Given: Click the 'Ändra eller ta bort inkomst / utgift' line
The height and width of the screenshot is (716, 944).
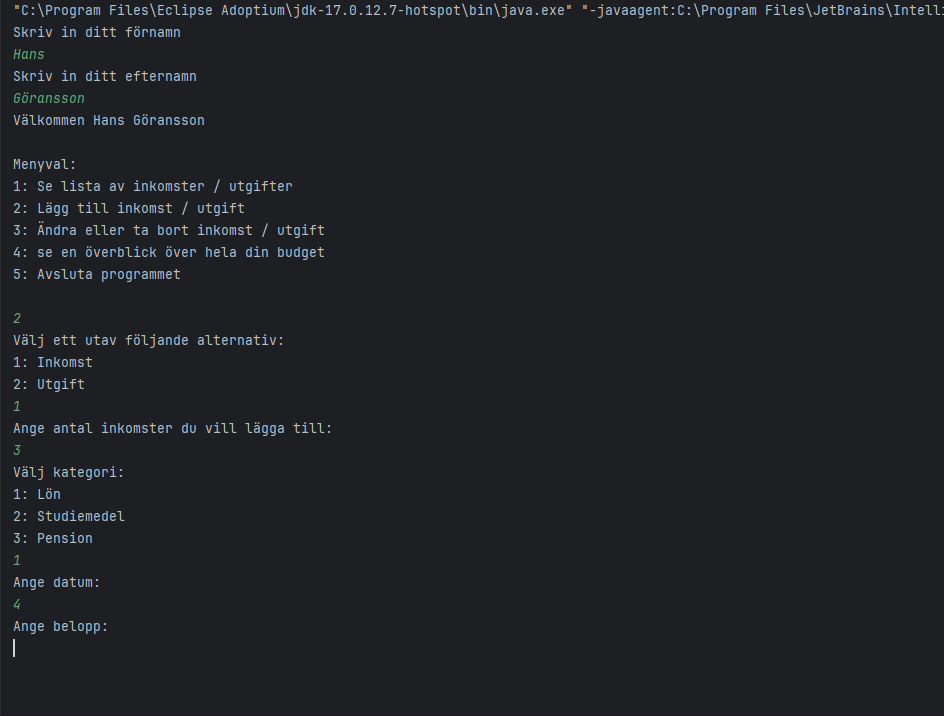Looking at the screenshot, I should pyautogui.click(x=169, y=231).
